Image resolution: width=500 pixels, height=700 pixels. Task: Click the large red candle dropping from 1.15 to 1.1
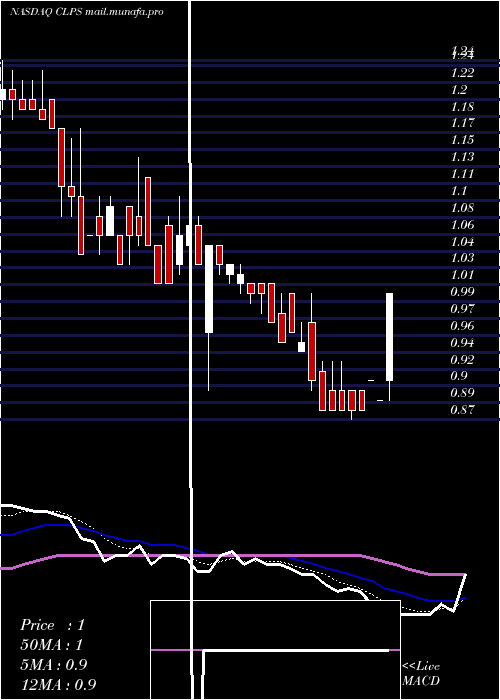pyautogui.click(x=61, y=158)
